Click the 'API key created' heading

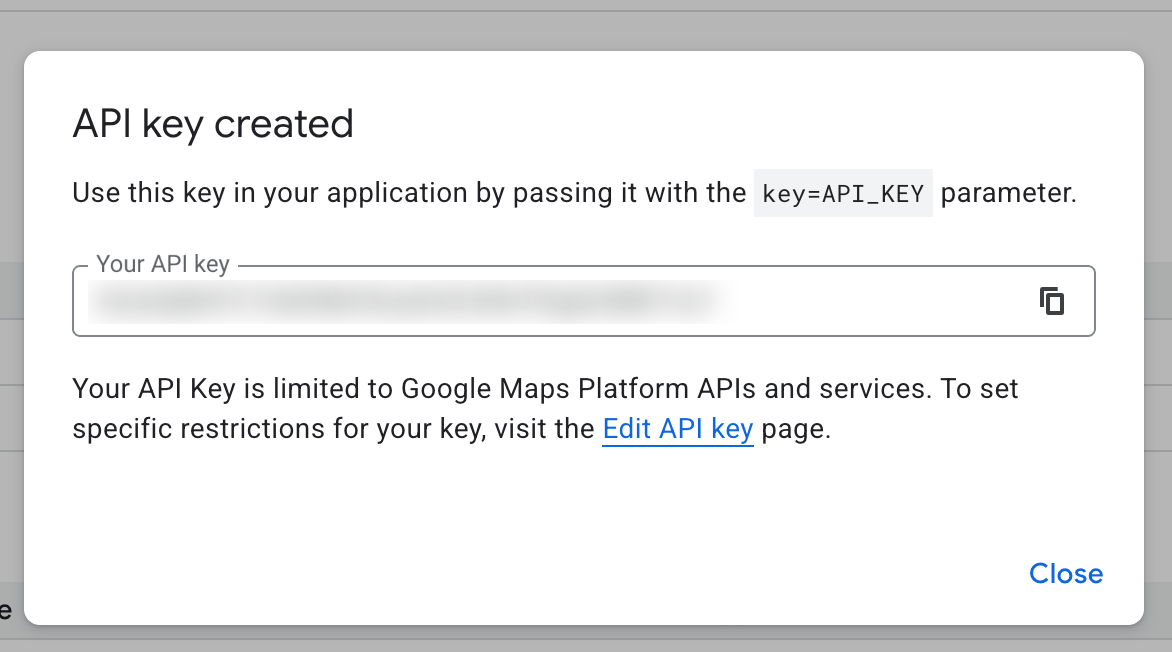pos(213,124)
